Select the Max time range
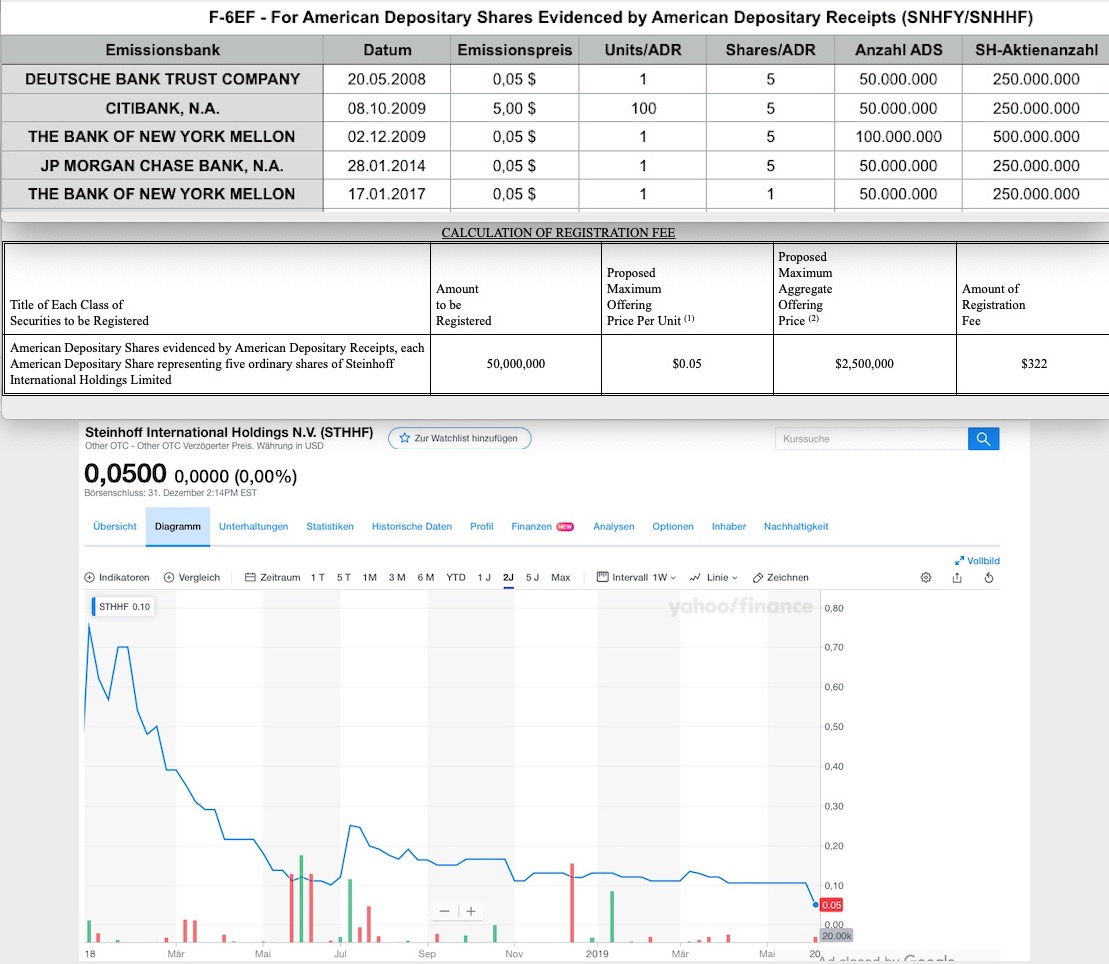This screenshot has width=1109, height=964. pos(563,577)
